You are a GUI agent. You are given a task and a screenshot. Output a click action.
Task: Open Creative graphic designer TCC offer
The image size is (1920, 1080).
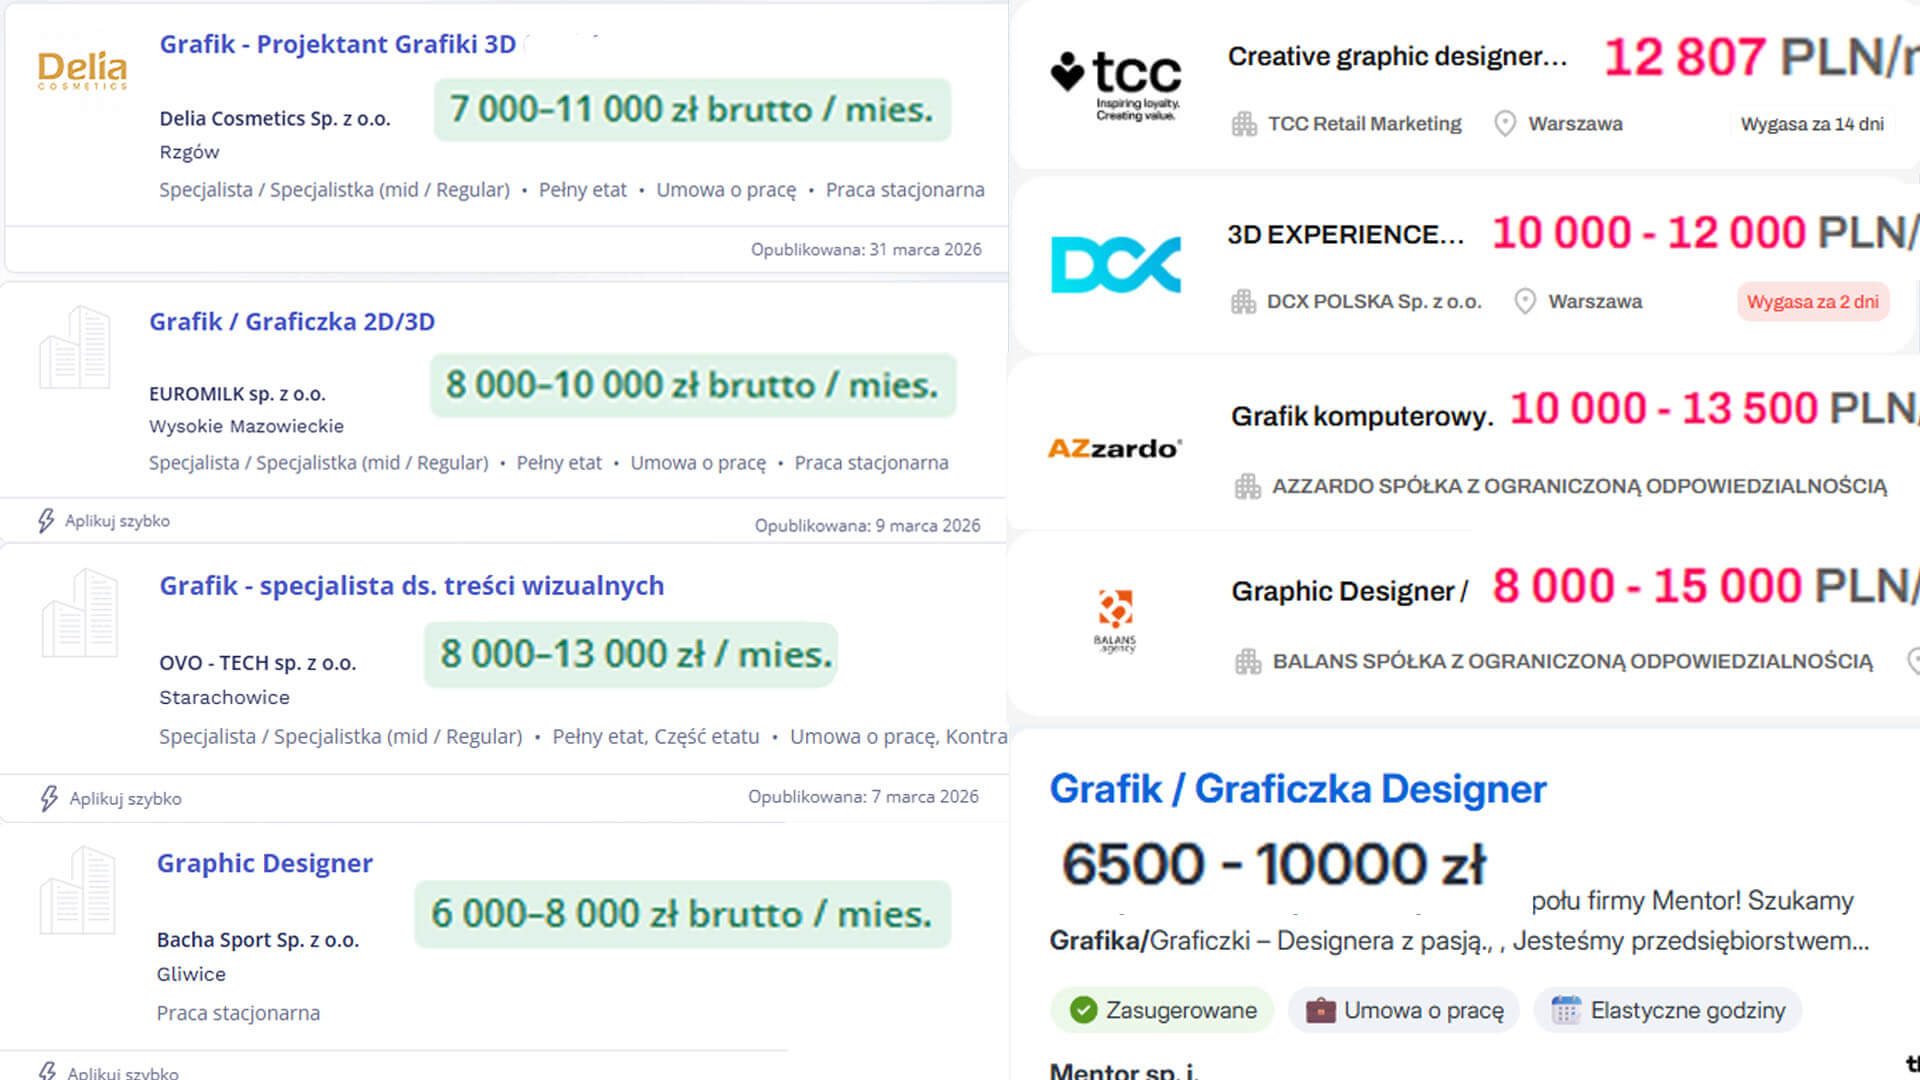click(1396, 57)
